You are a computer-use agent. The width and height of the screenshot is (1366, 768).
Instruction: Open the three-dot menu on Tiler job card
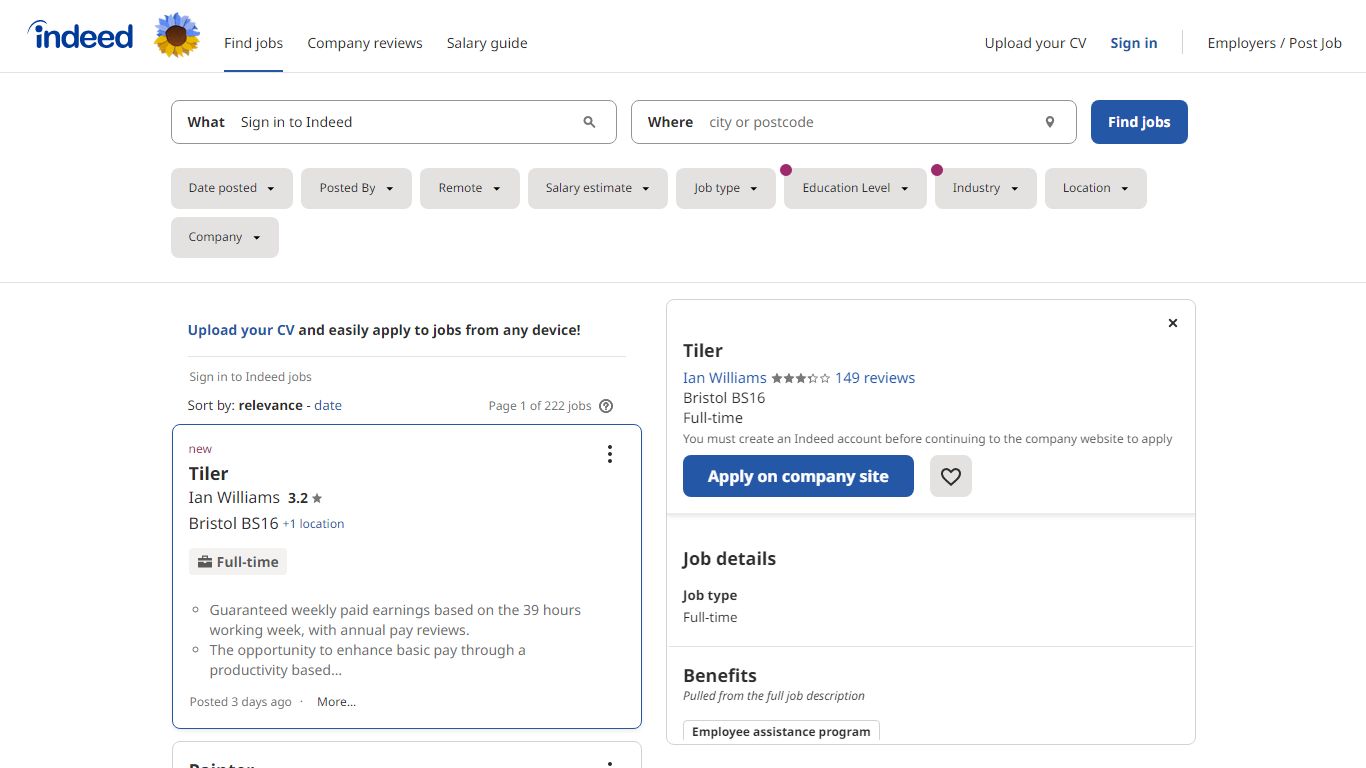point(609,454)
